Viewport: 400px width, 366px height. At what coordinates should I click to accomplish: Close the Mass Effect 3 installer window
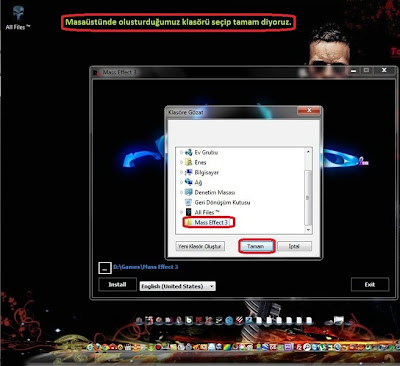pos(384,70)
